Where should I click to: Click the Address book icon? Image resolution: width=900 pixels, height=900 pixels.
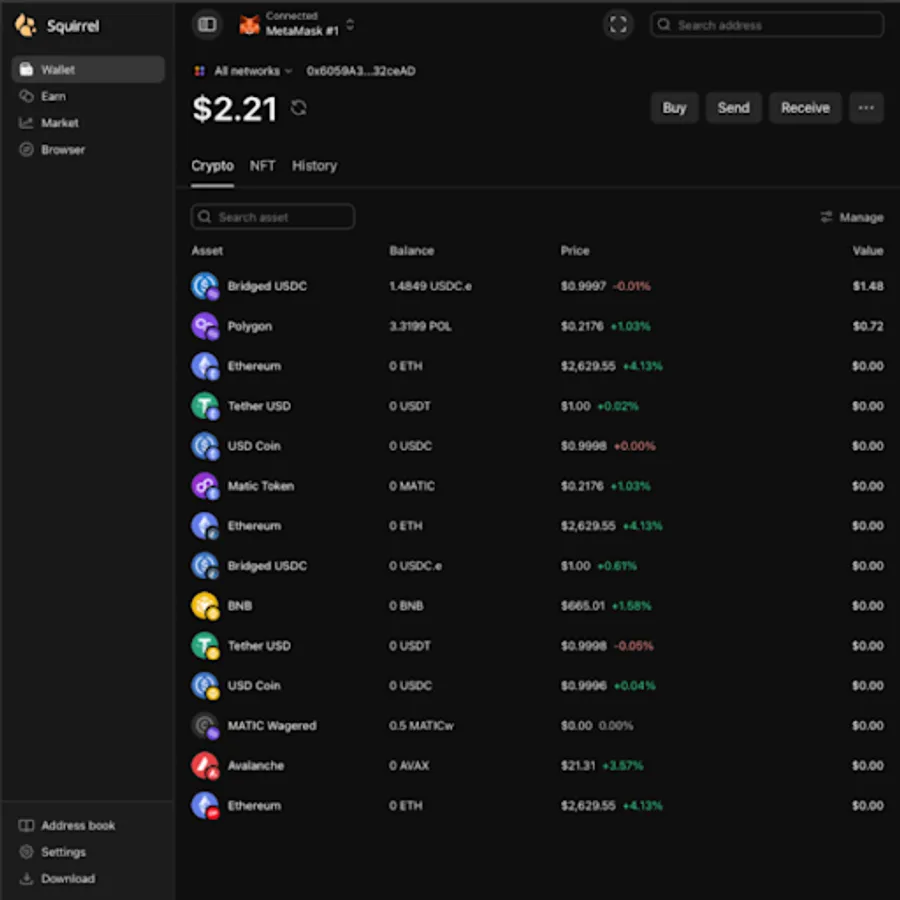point(26,825)
